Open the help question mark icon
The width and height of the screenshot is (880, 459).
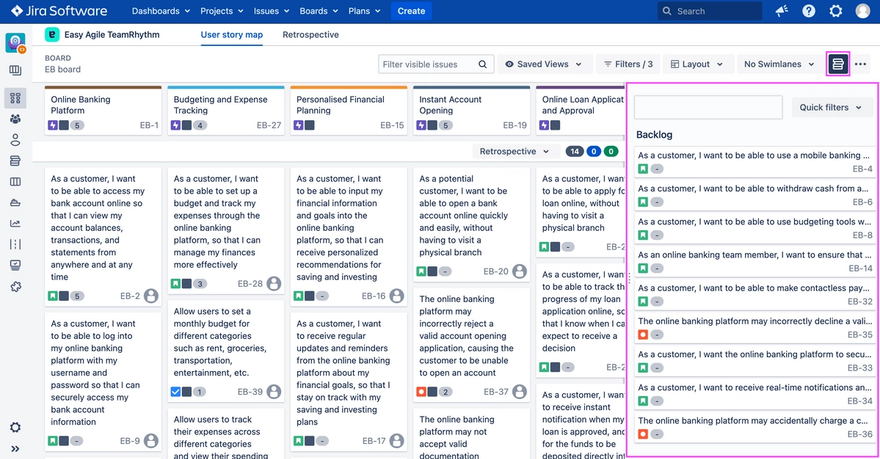point(809,11)
